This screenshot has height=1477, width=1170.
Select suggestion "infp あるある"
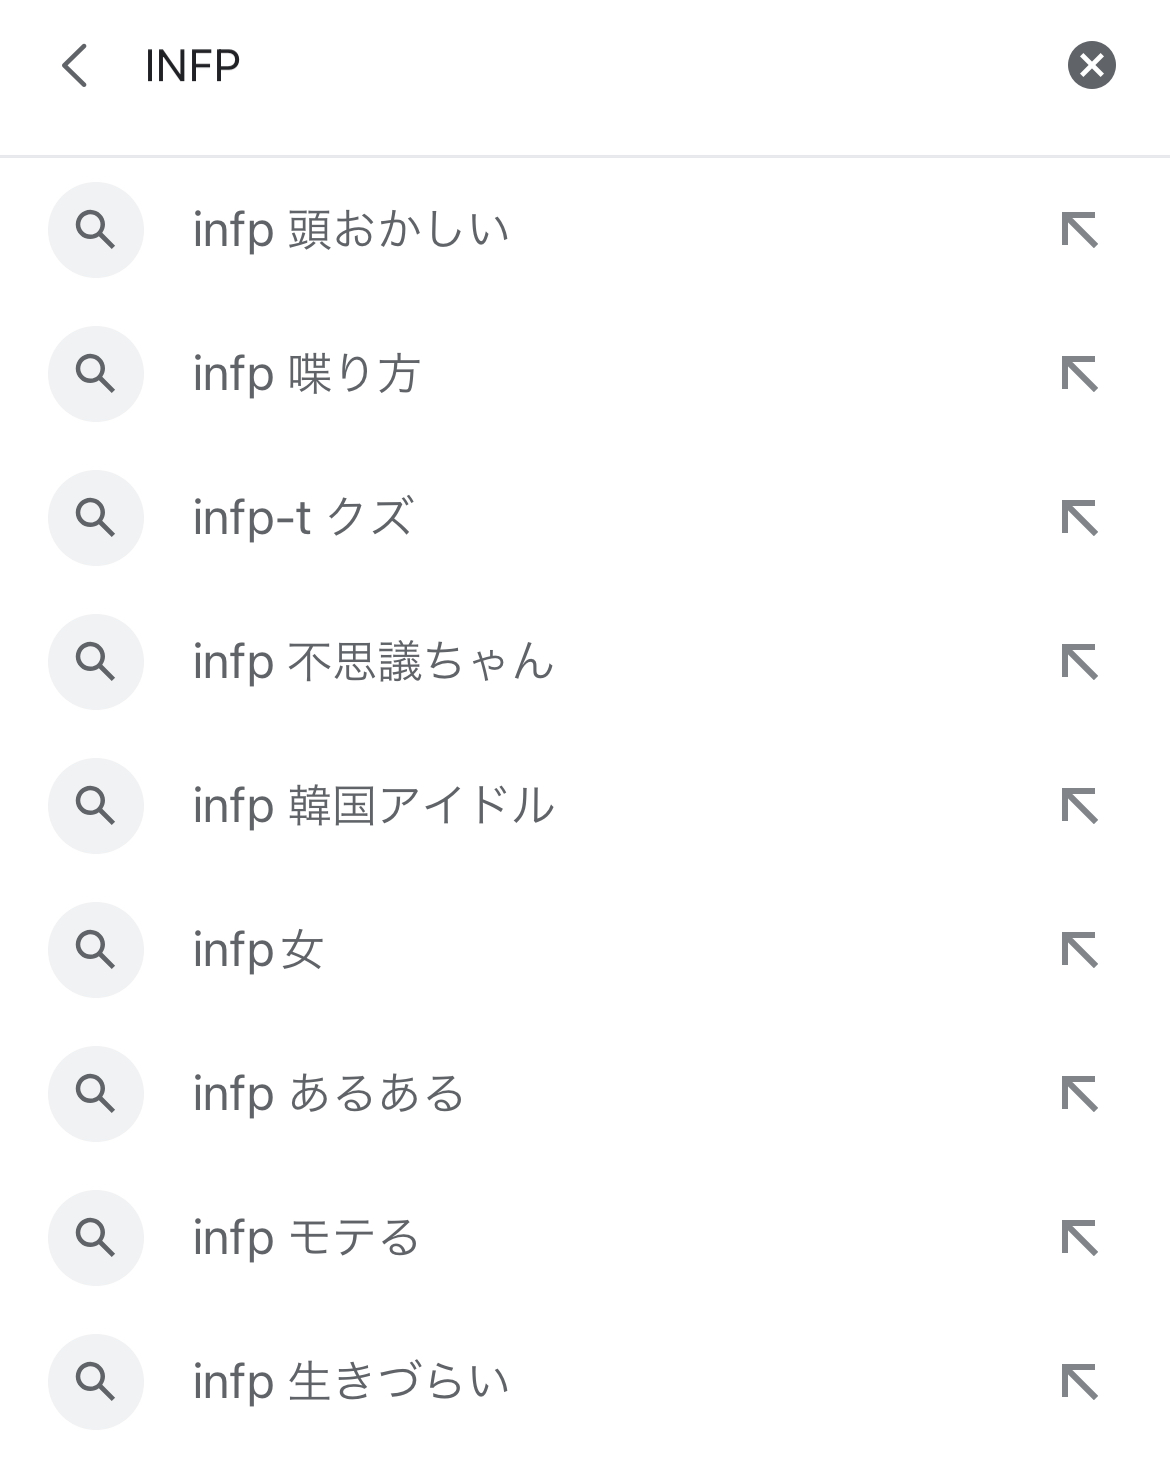coord(328,1094)
